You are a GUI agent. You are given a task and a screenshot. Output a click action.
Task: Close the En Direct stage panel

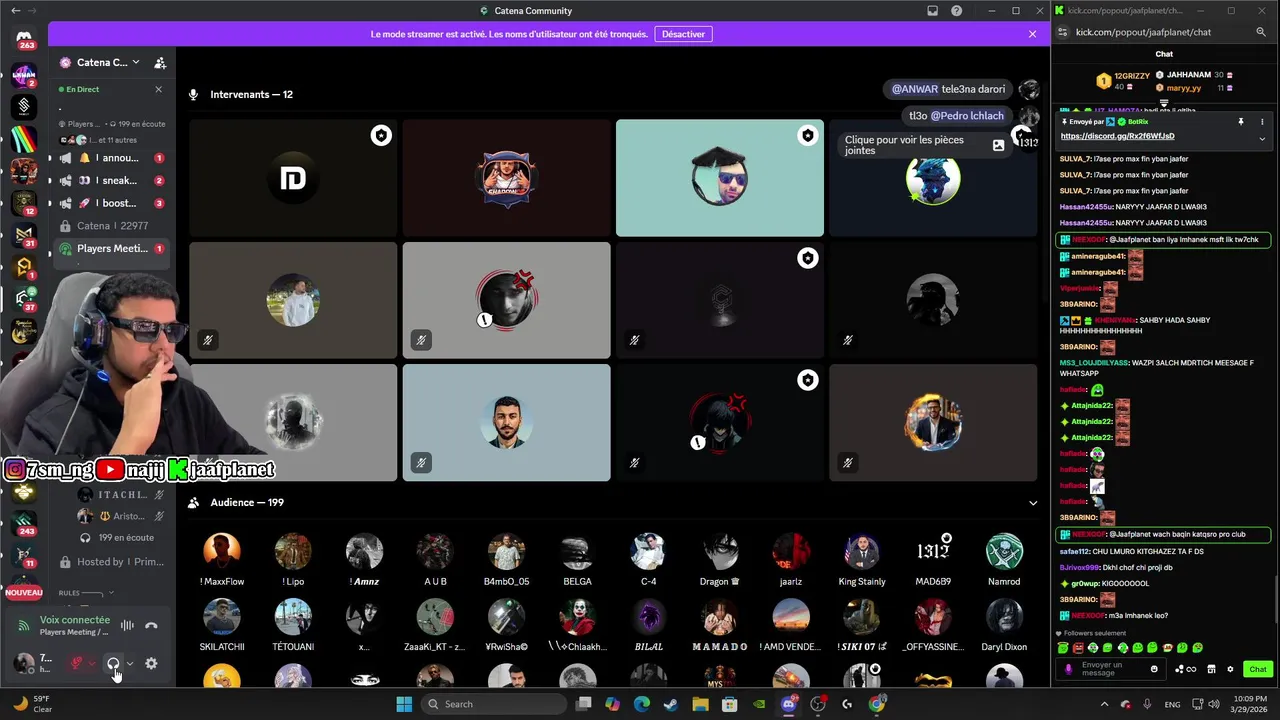(158, 89)
